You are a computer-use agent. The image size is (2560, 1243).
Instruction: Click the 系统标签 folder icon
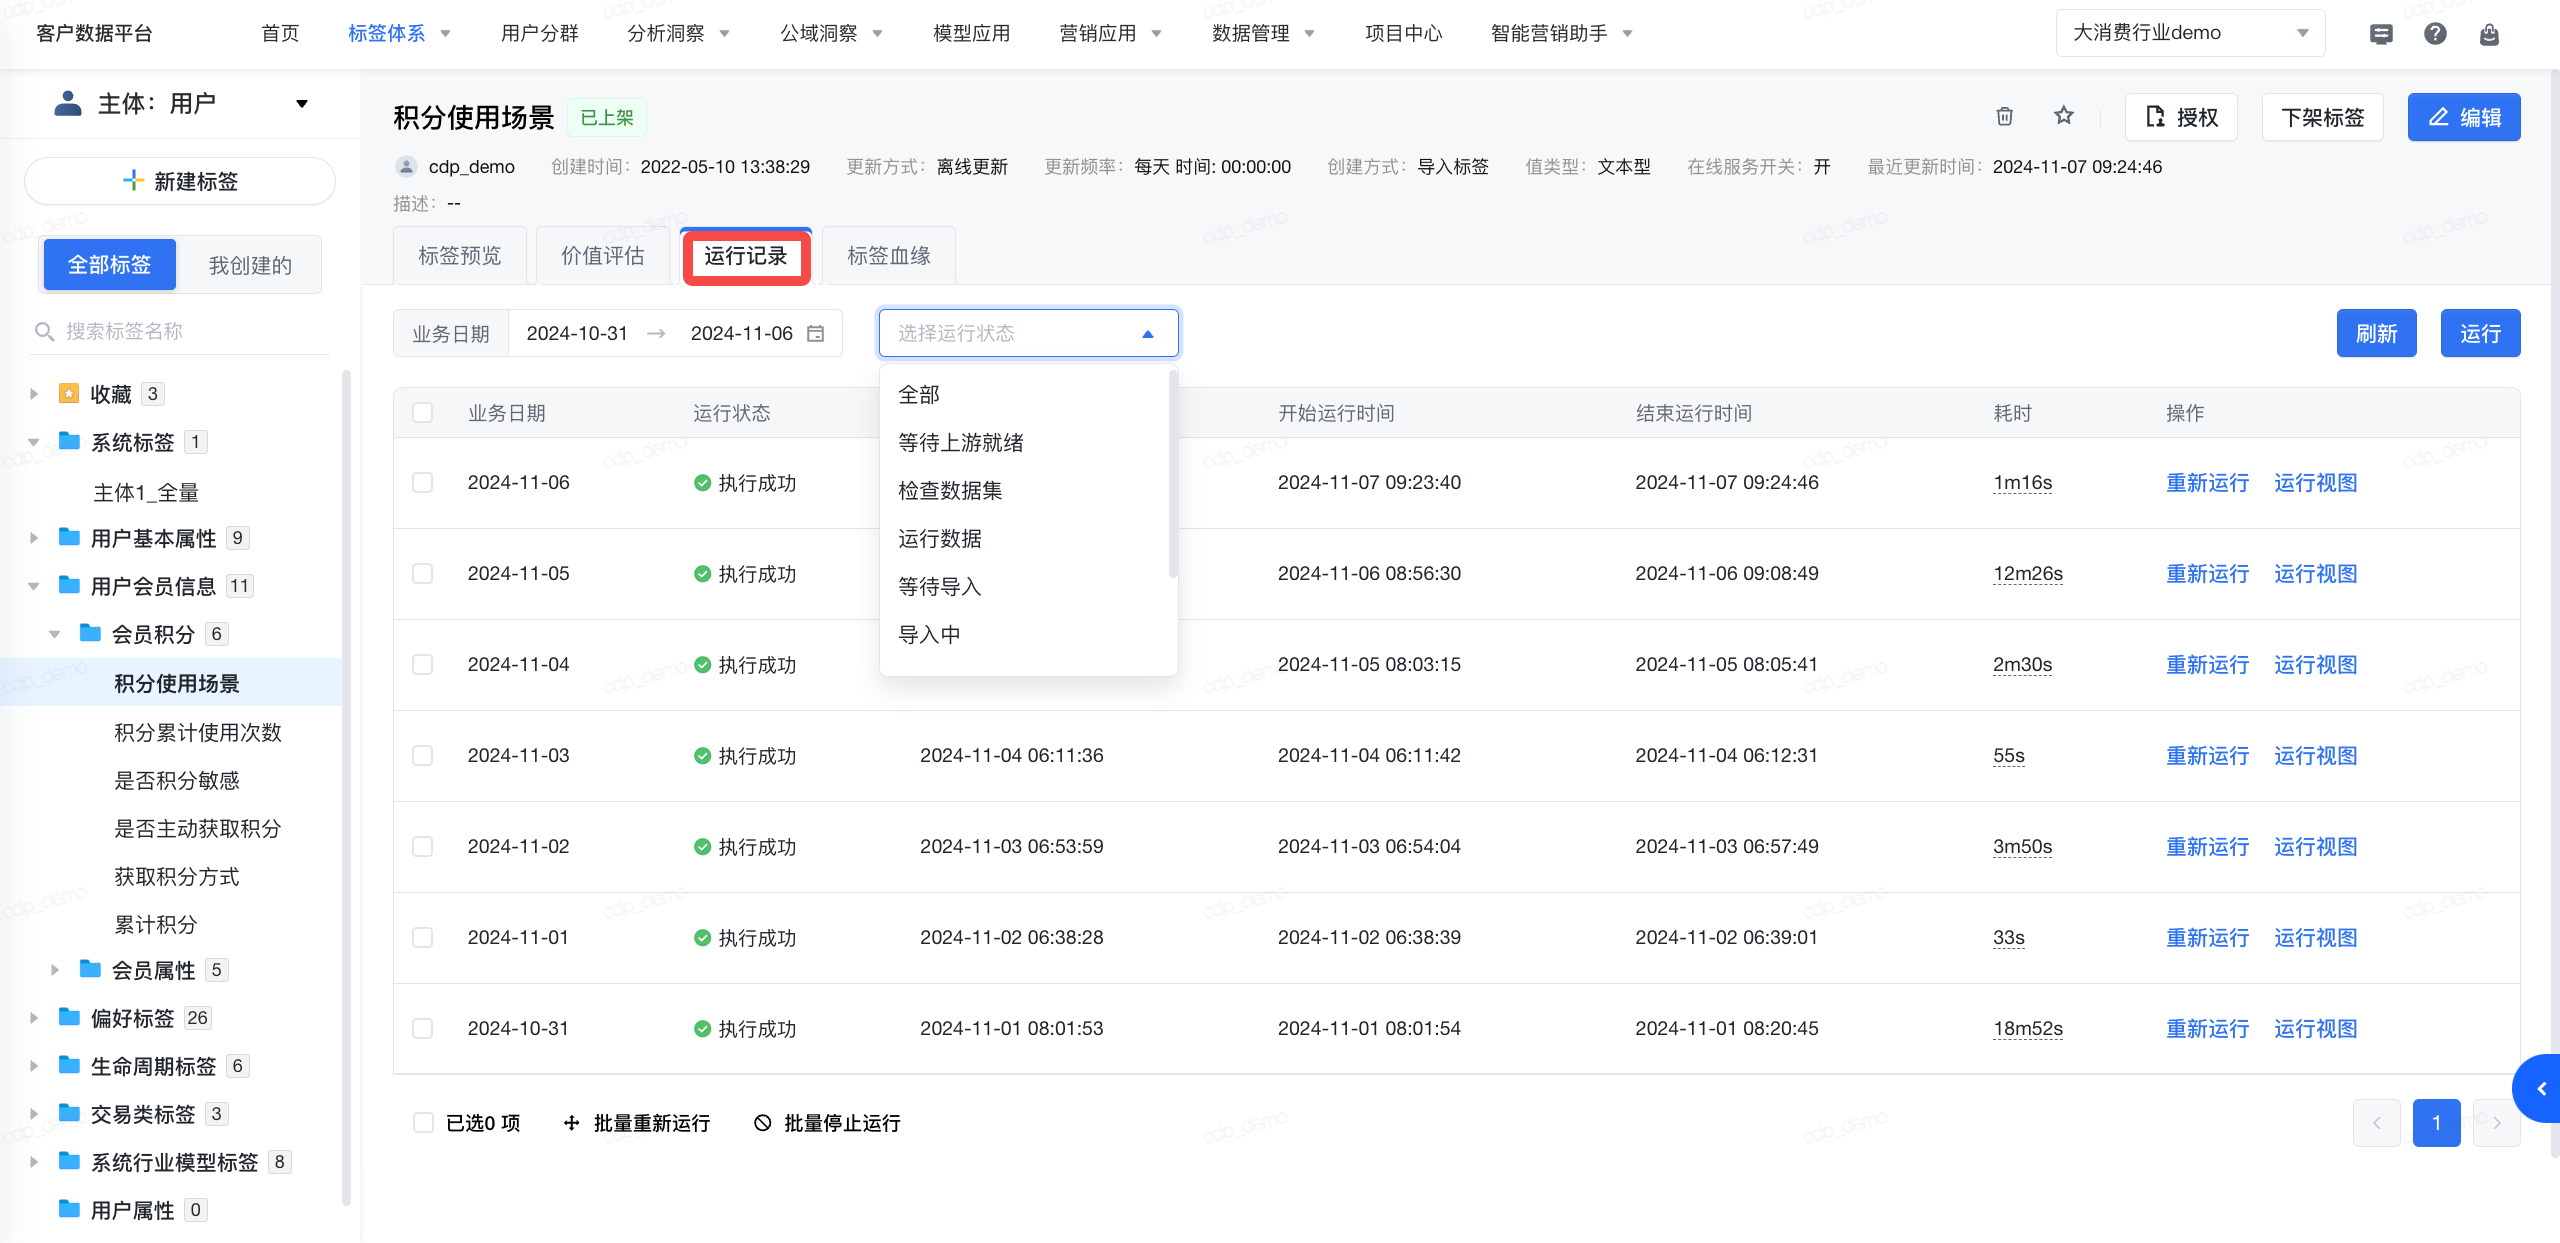(x=69, y=441)
